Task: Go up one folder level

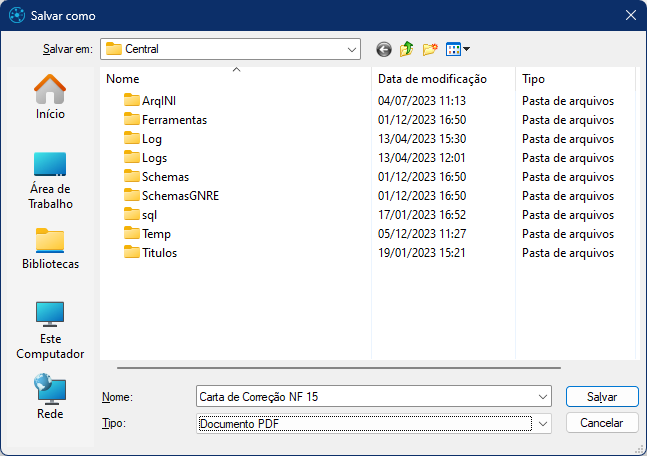Action: 406,49
